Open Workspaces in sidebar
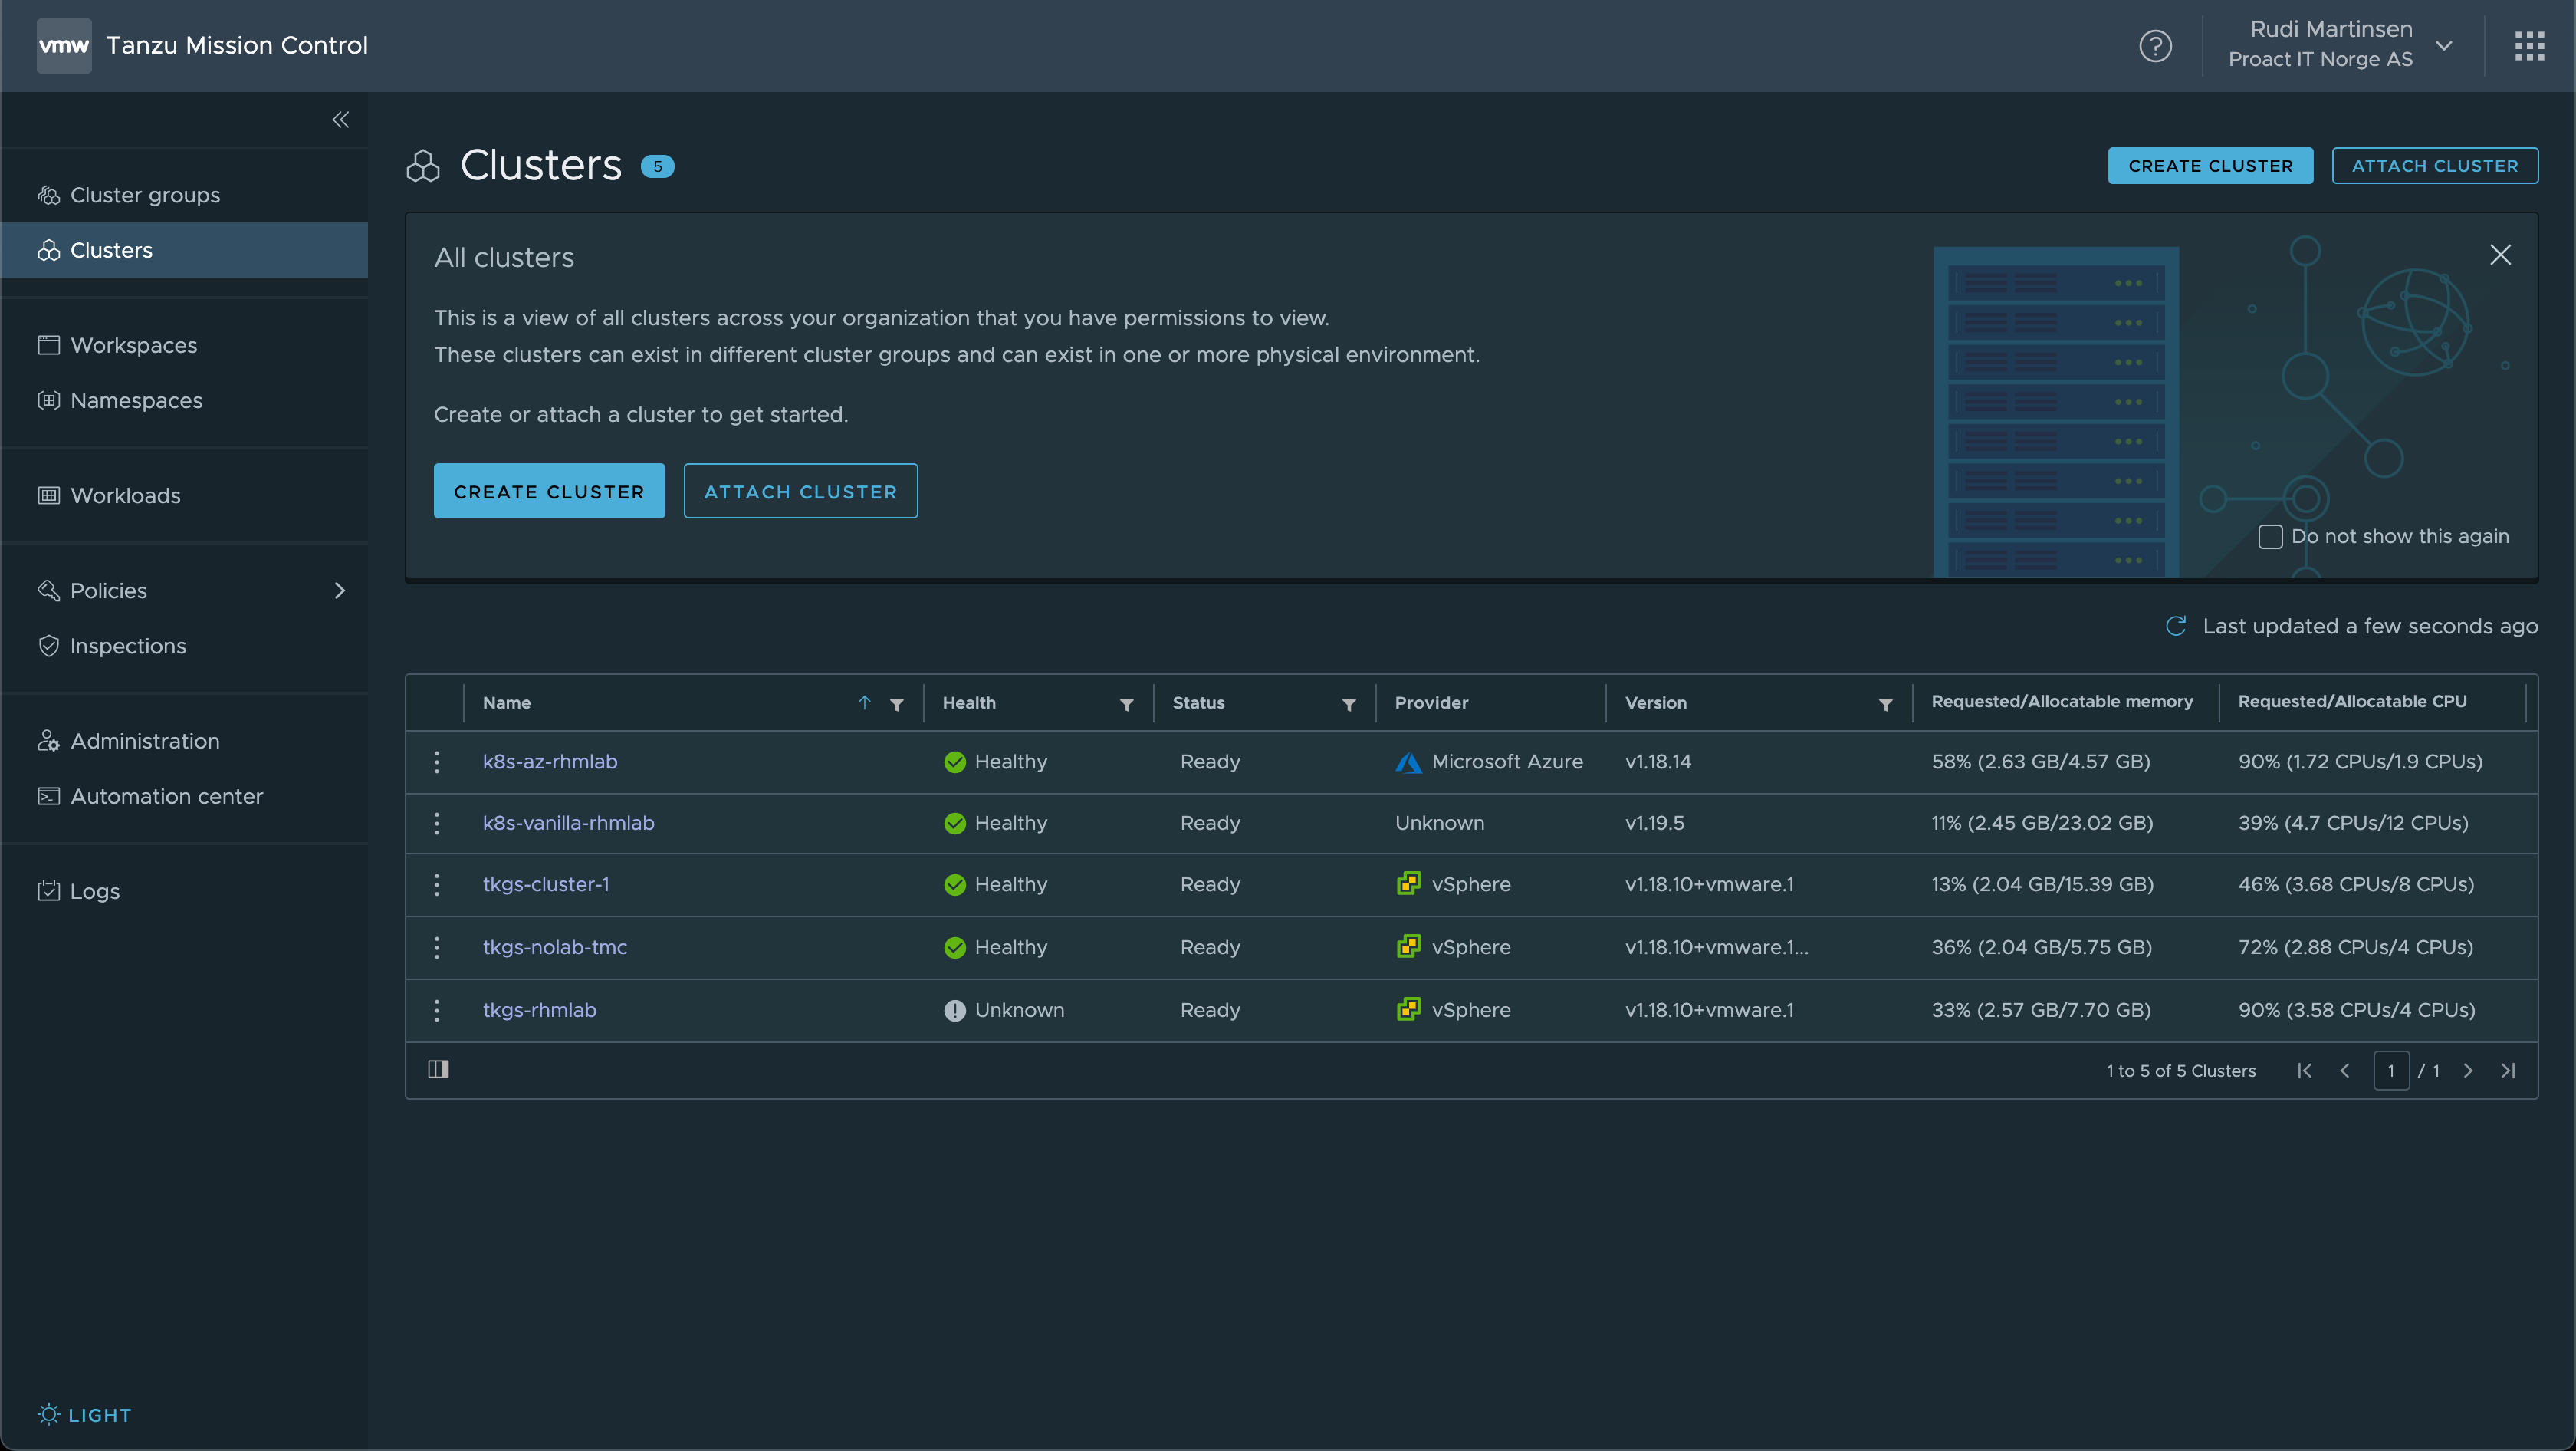 185,345
